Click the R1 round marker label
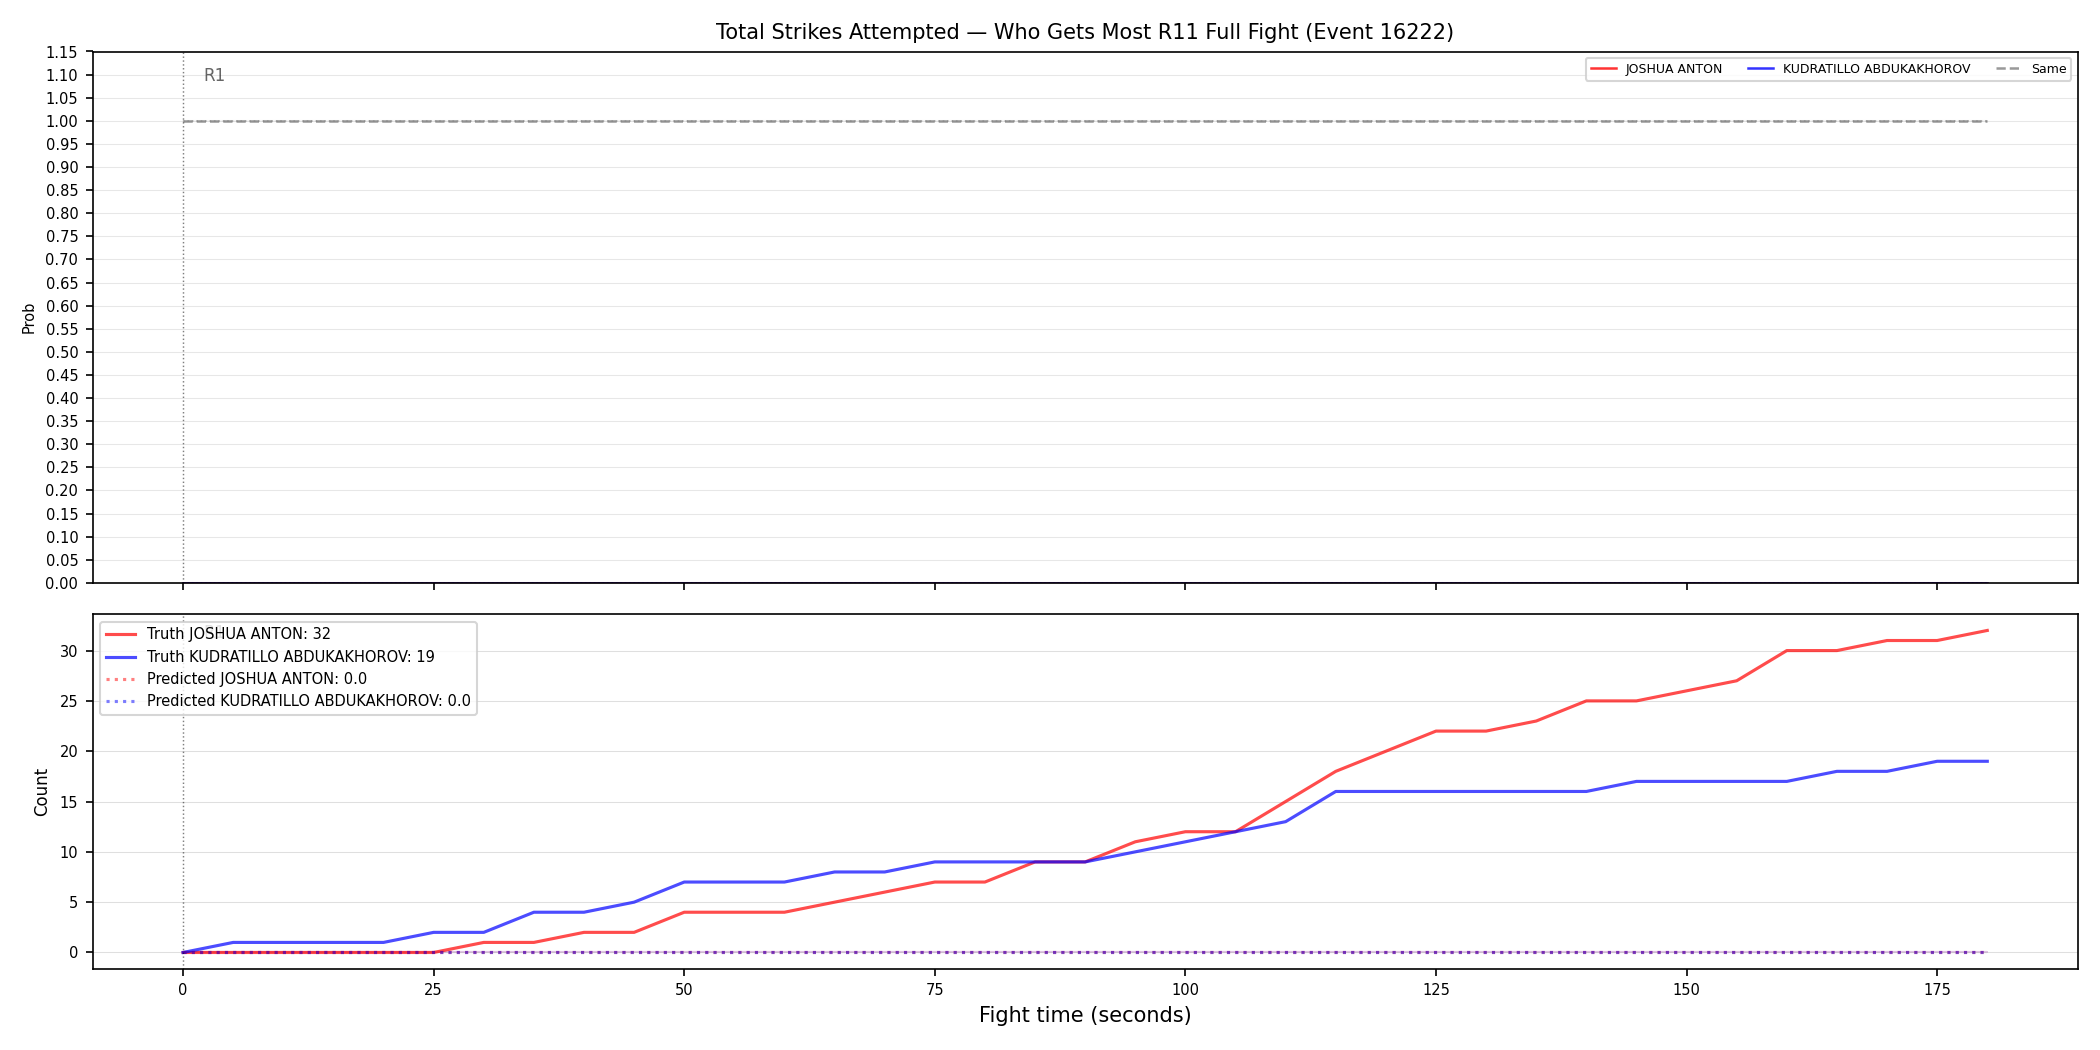 click(x=214, y=75)
